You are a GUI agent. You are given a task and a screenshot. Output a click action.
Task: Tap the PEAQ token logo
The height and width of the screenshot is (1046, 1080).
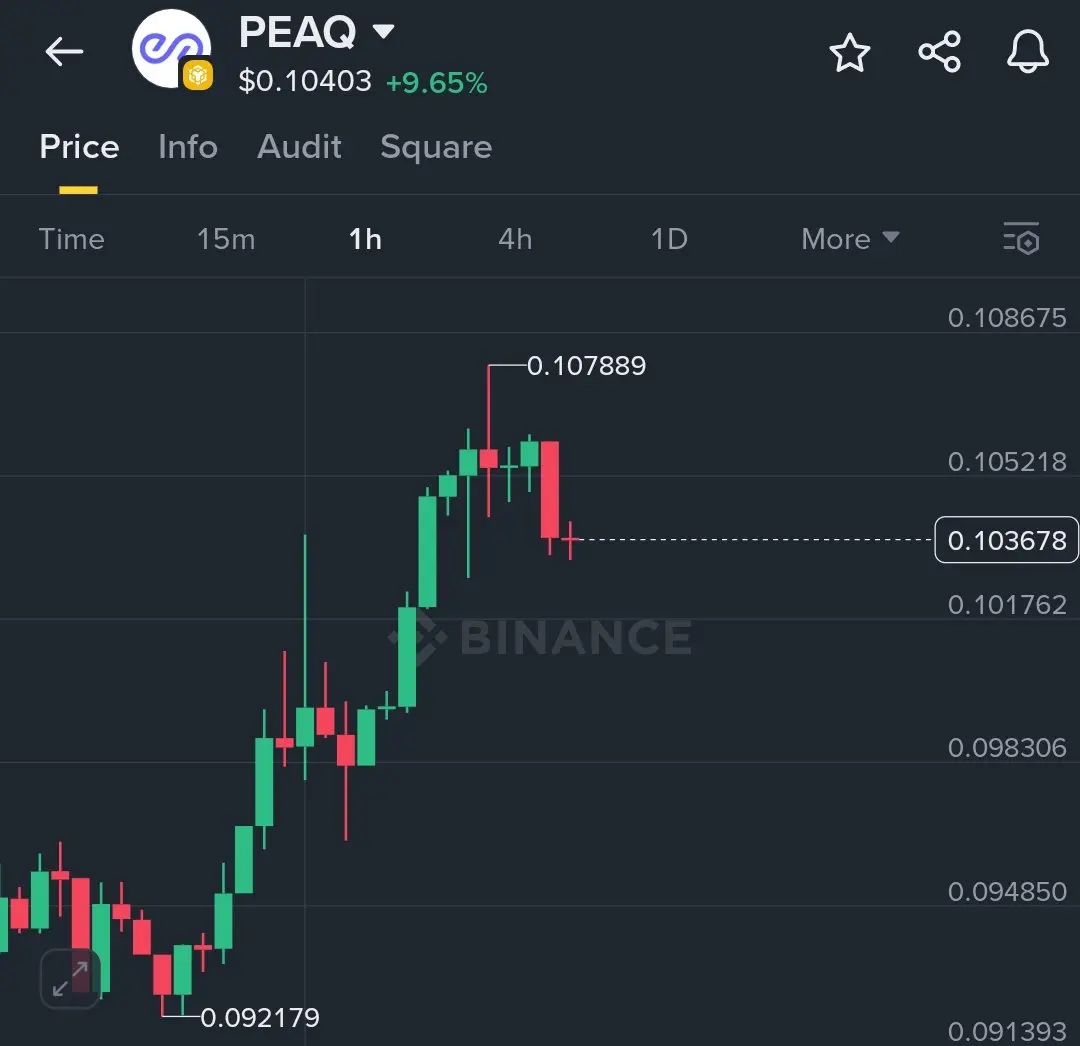tap(170, 48)
